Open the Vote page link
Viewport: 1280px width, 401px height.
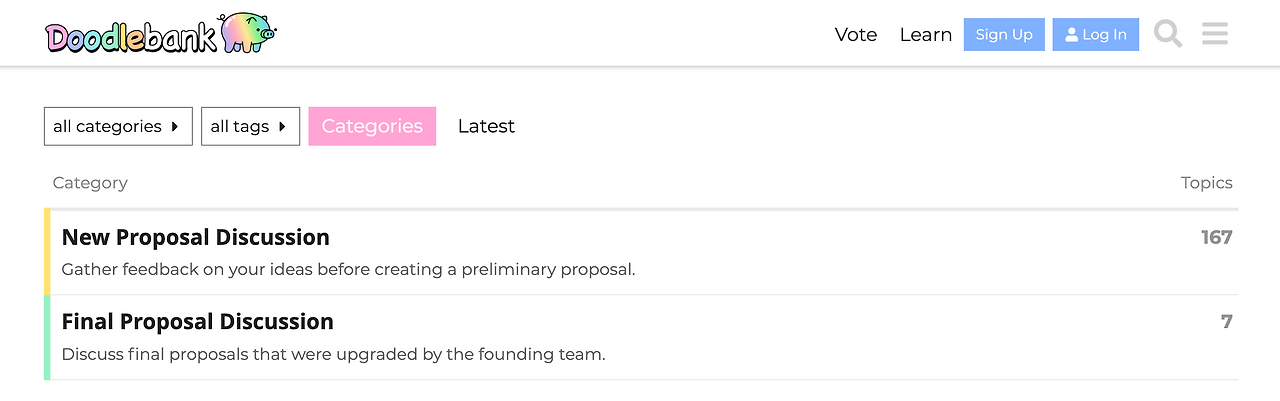click(x=856, y=35)
